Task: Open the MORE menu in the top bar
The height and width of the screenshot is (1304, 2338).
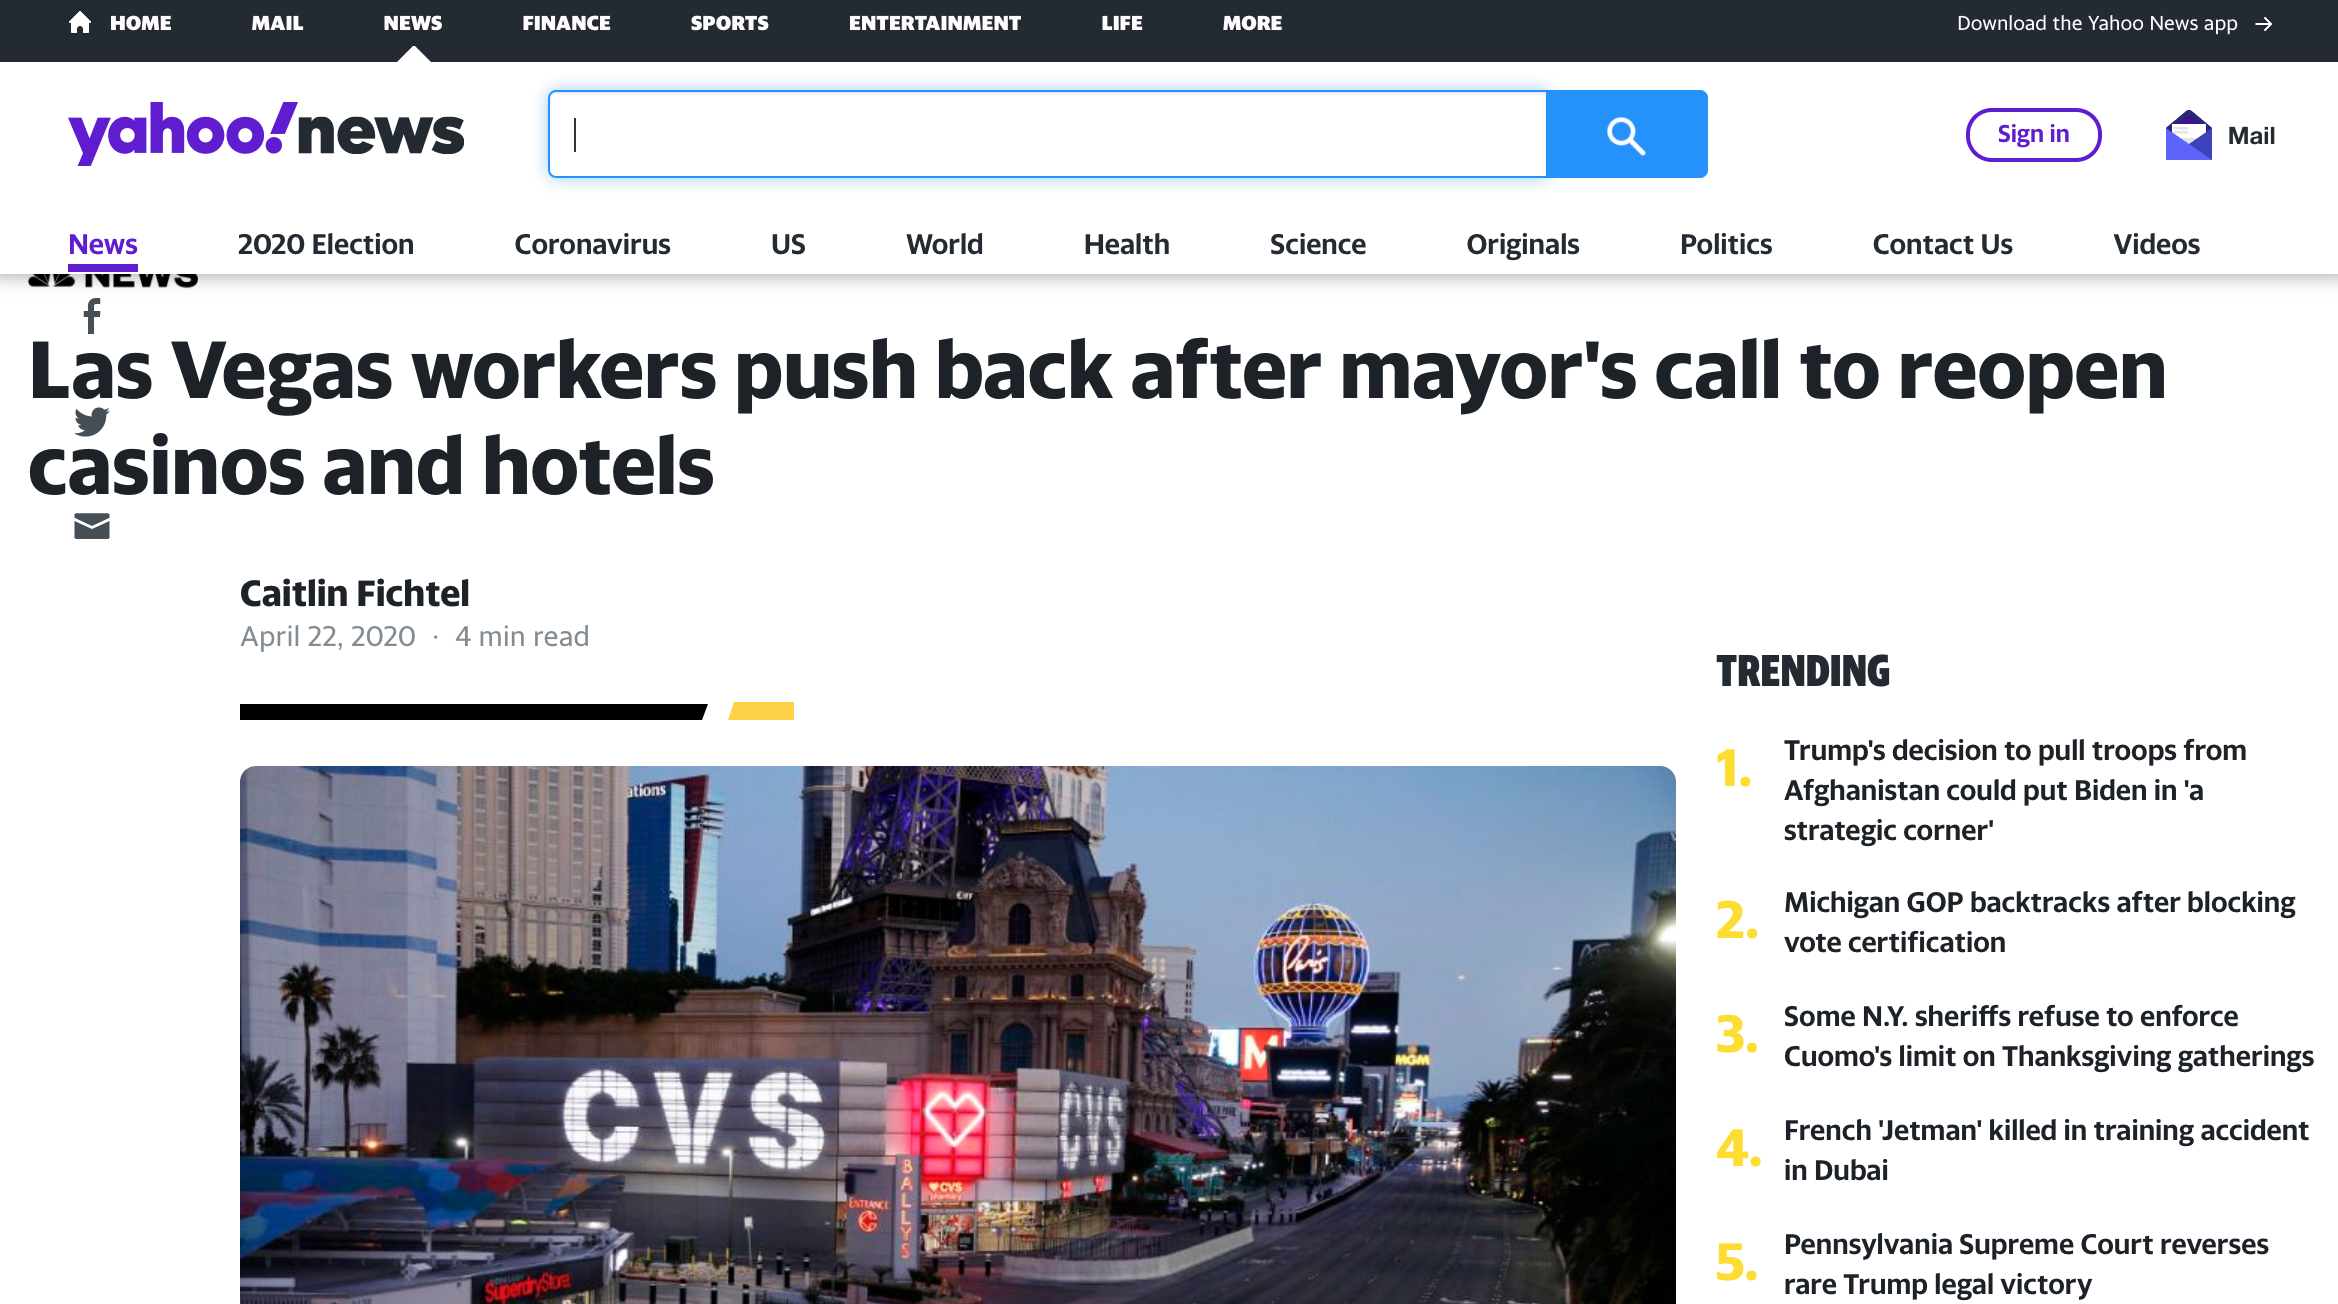Action: pos(1252,23)
